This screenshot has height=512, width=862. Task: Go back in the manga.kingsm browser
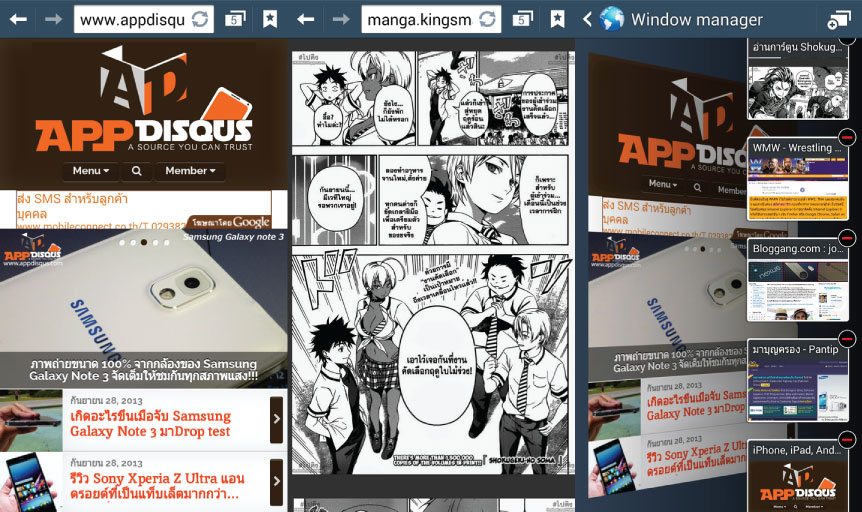pyautogui.click(x=306, y=20)
